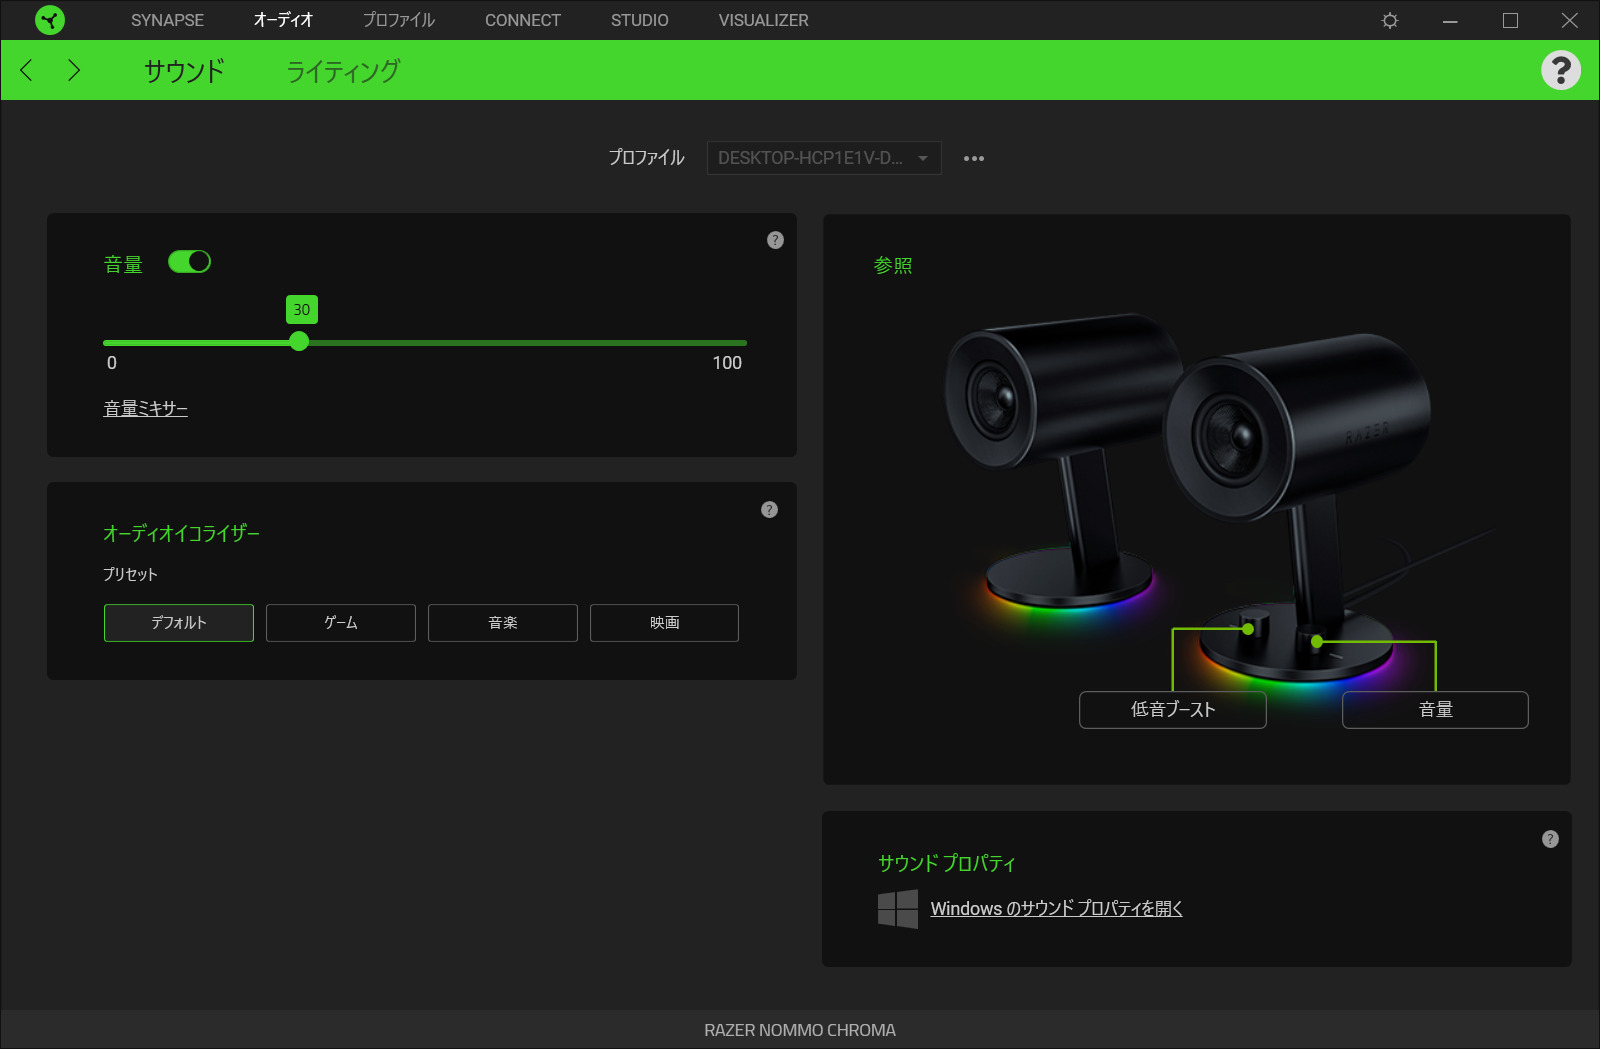Click the Windows logo icon
The width and height of the screenshot is (1600, 1049).
(x=898, y=909)
